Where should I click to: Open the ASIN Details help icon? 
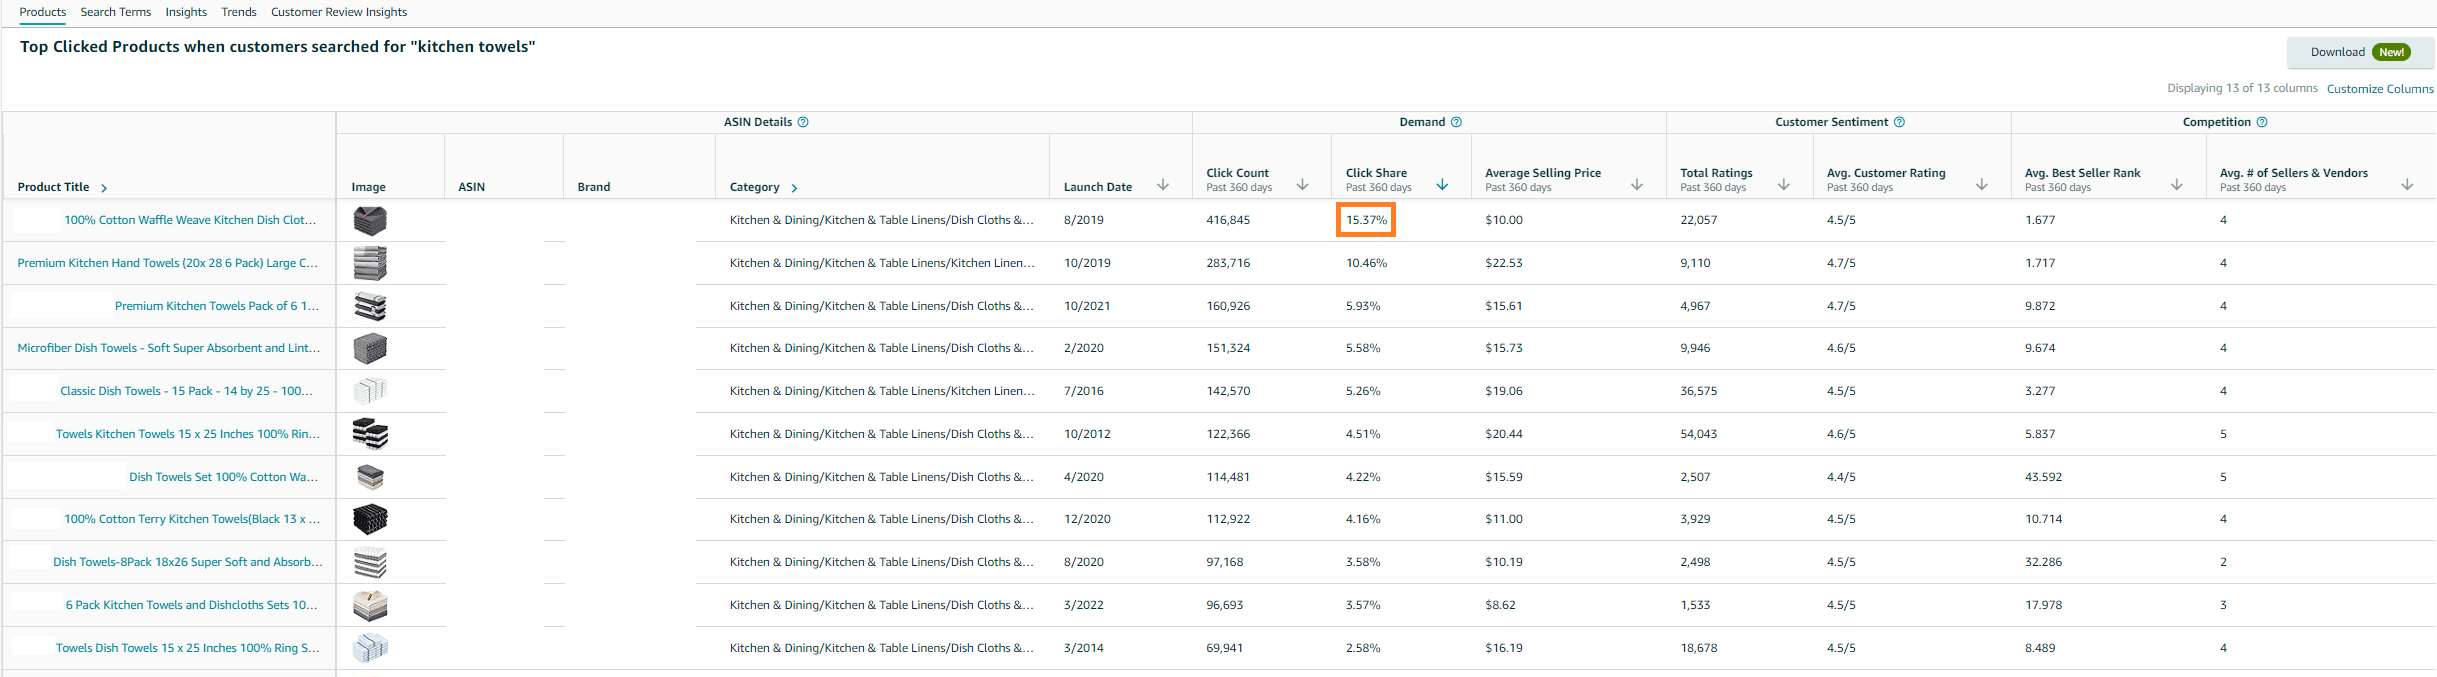pyautogui.click(x=803, y=122)
